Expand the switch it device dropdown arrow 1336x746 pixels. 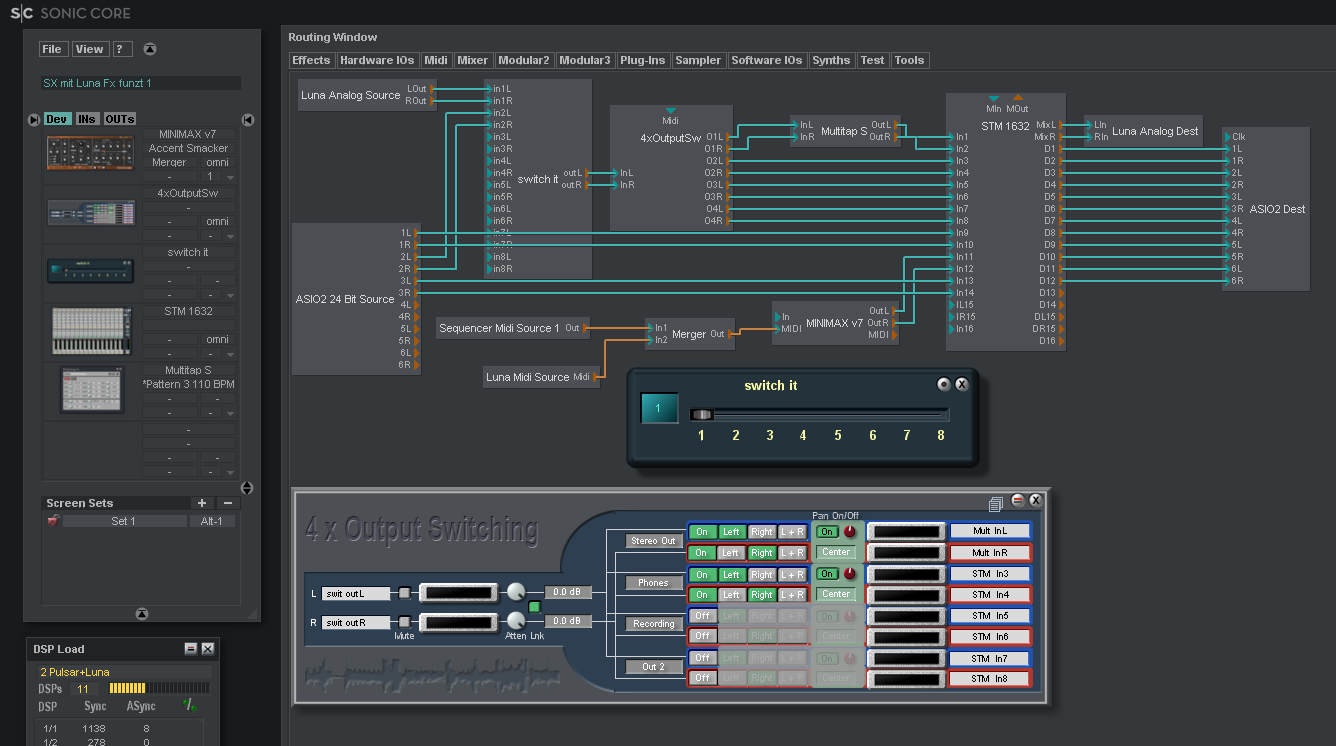coord(230,295)
